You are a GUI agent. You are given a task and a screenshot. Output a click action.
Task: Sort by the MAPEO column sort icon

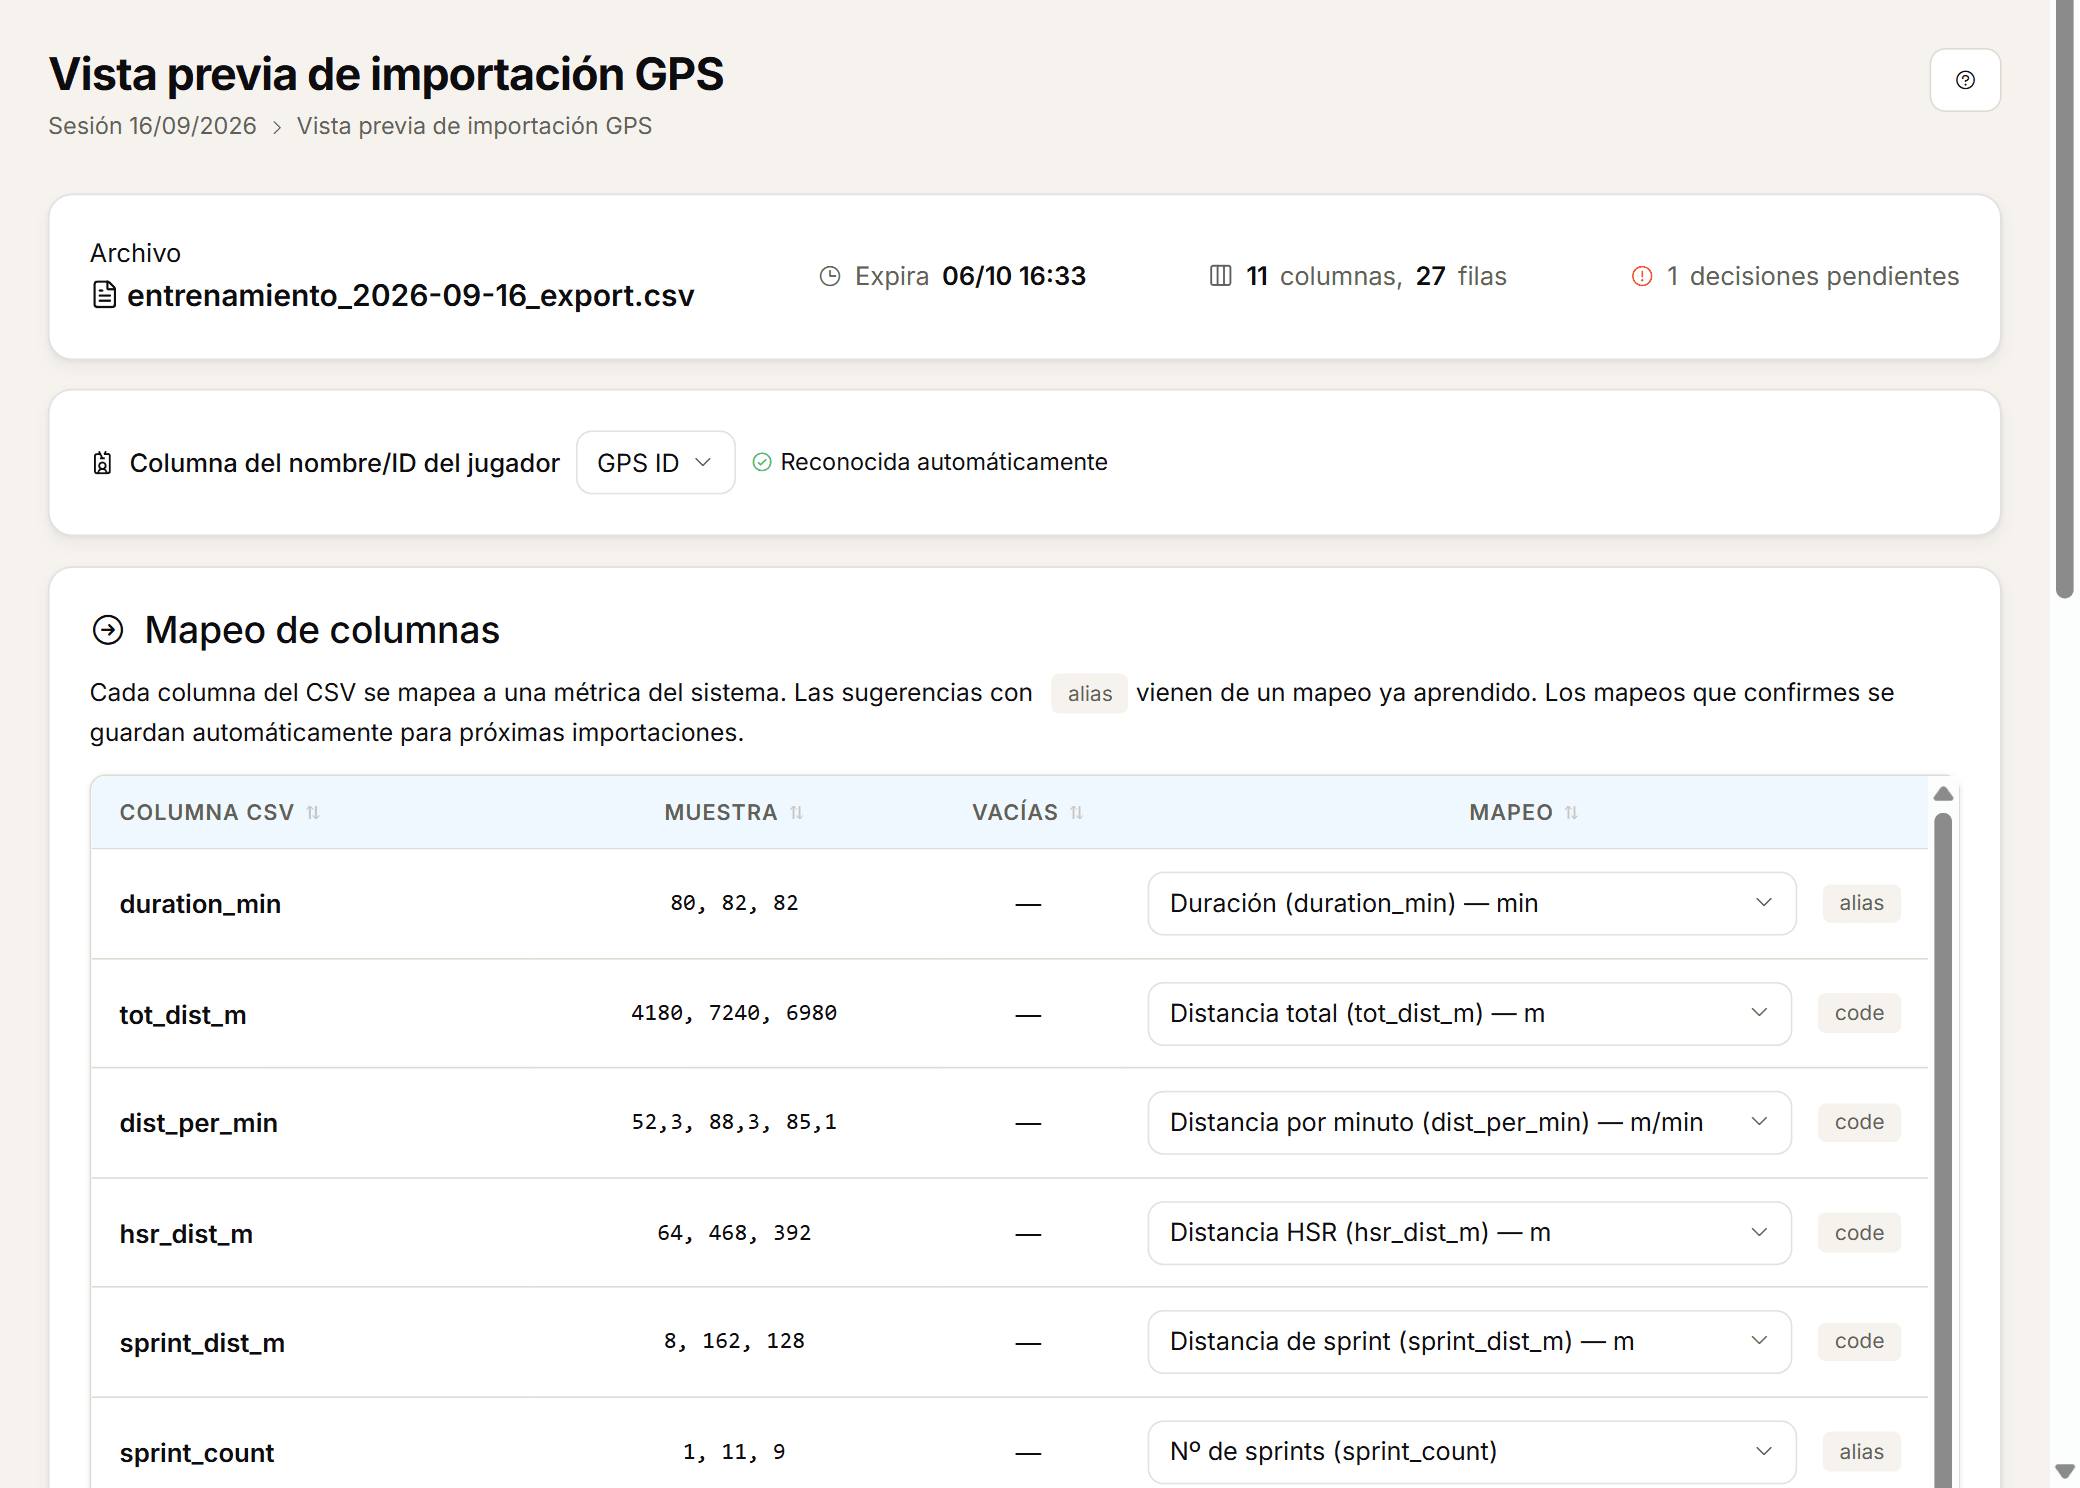click(1571, 813)
